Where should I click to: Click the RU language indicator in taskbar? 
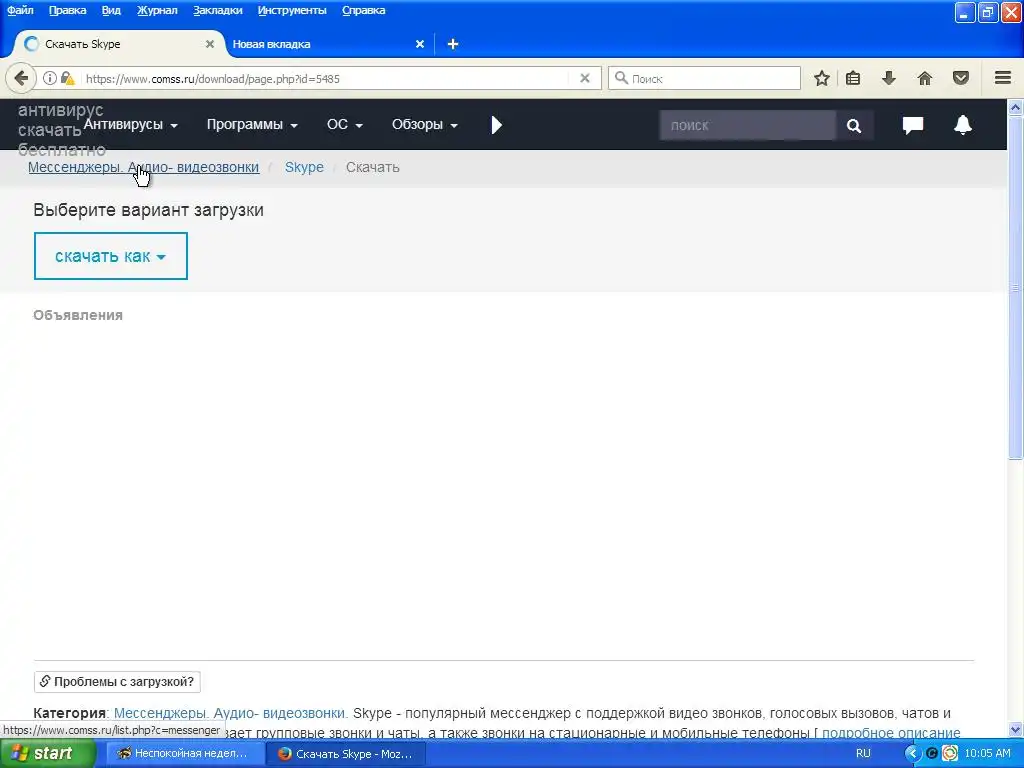click(863, 753)
